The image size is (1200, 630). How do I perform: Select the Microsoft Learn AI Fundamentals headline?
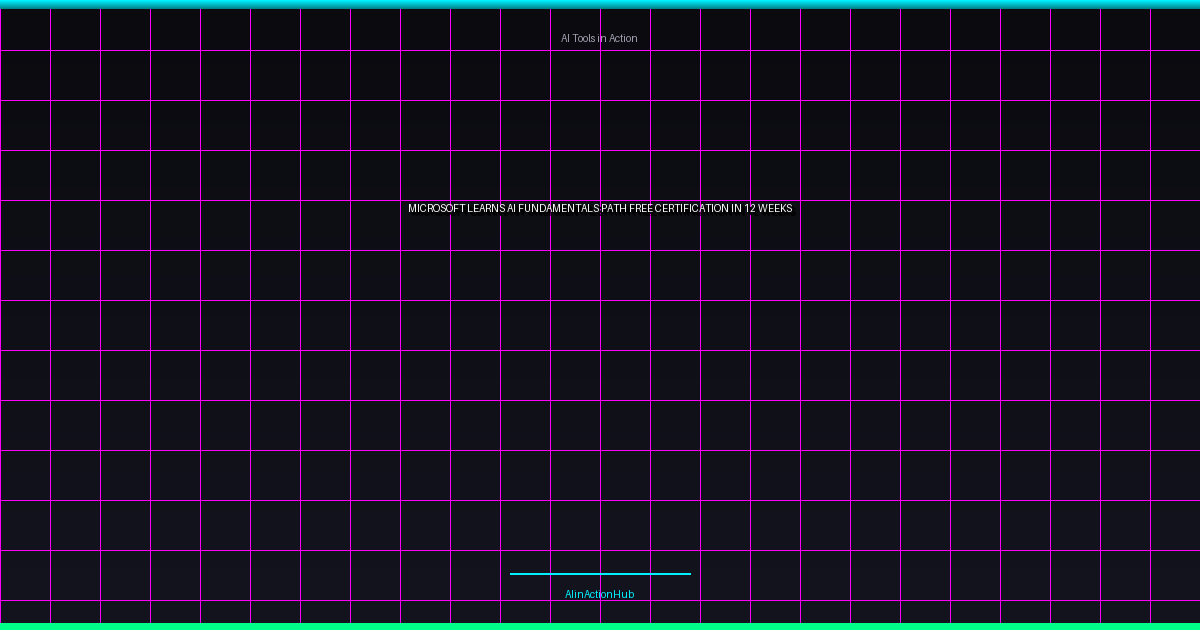[600, 208]
